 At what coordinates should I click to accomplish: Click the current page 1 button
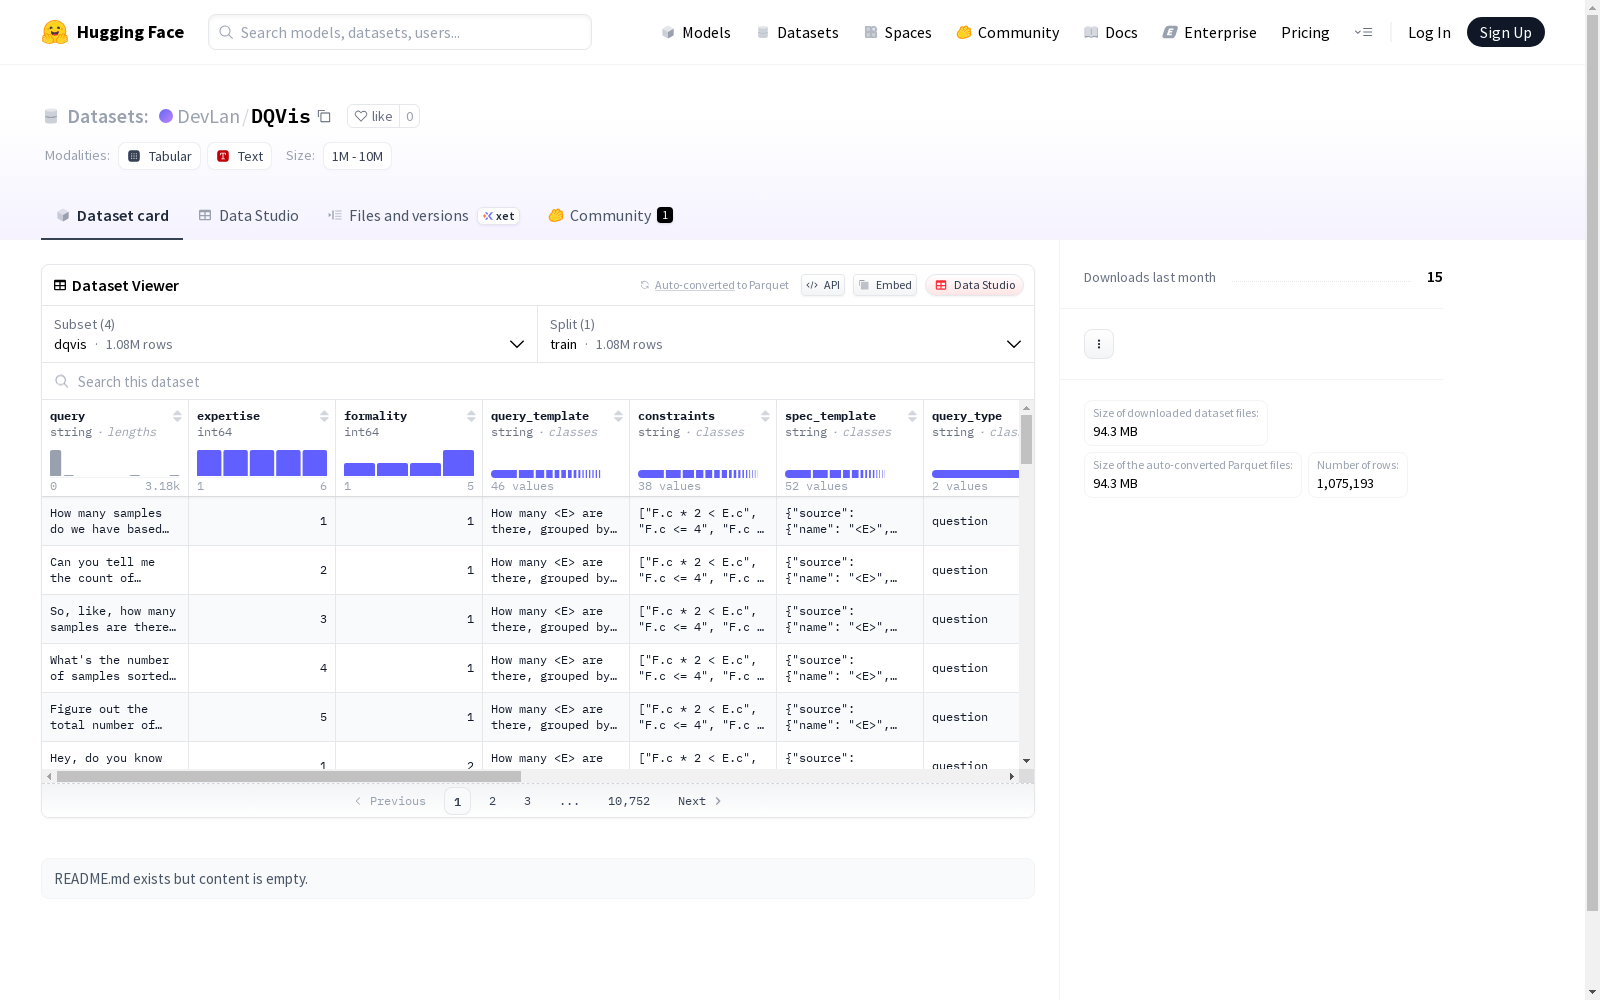(x=457, y=801)
